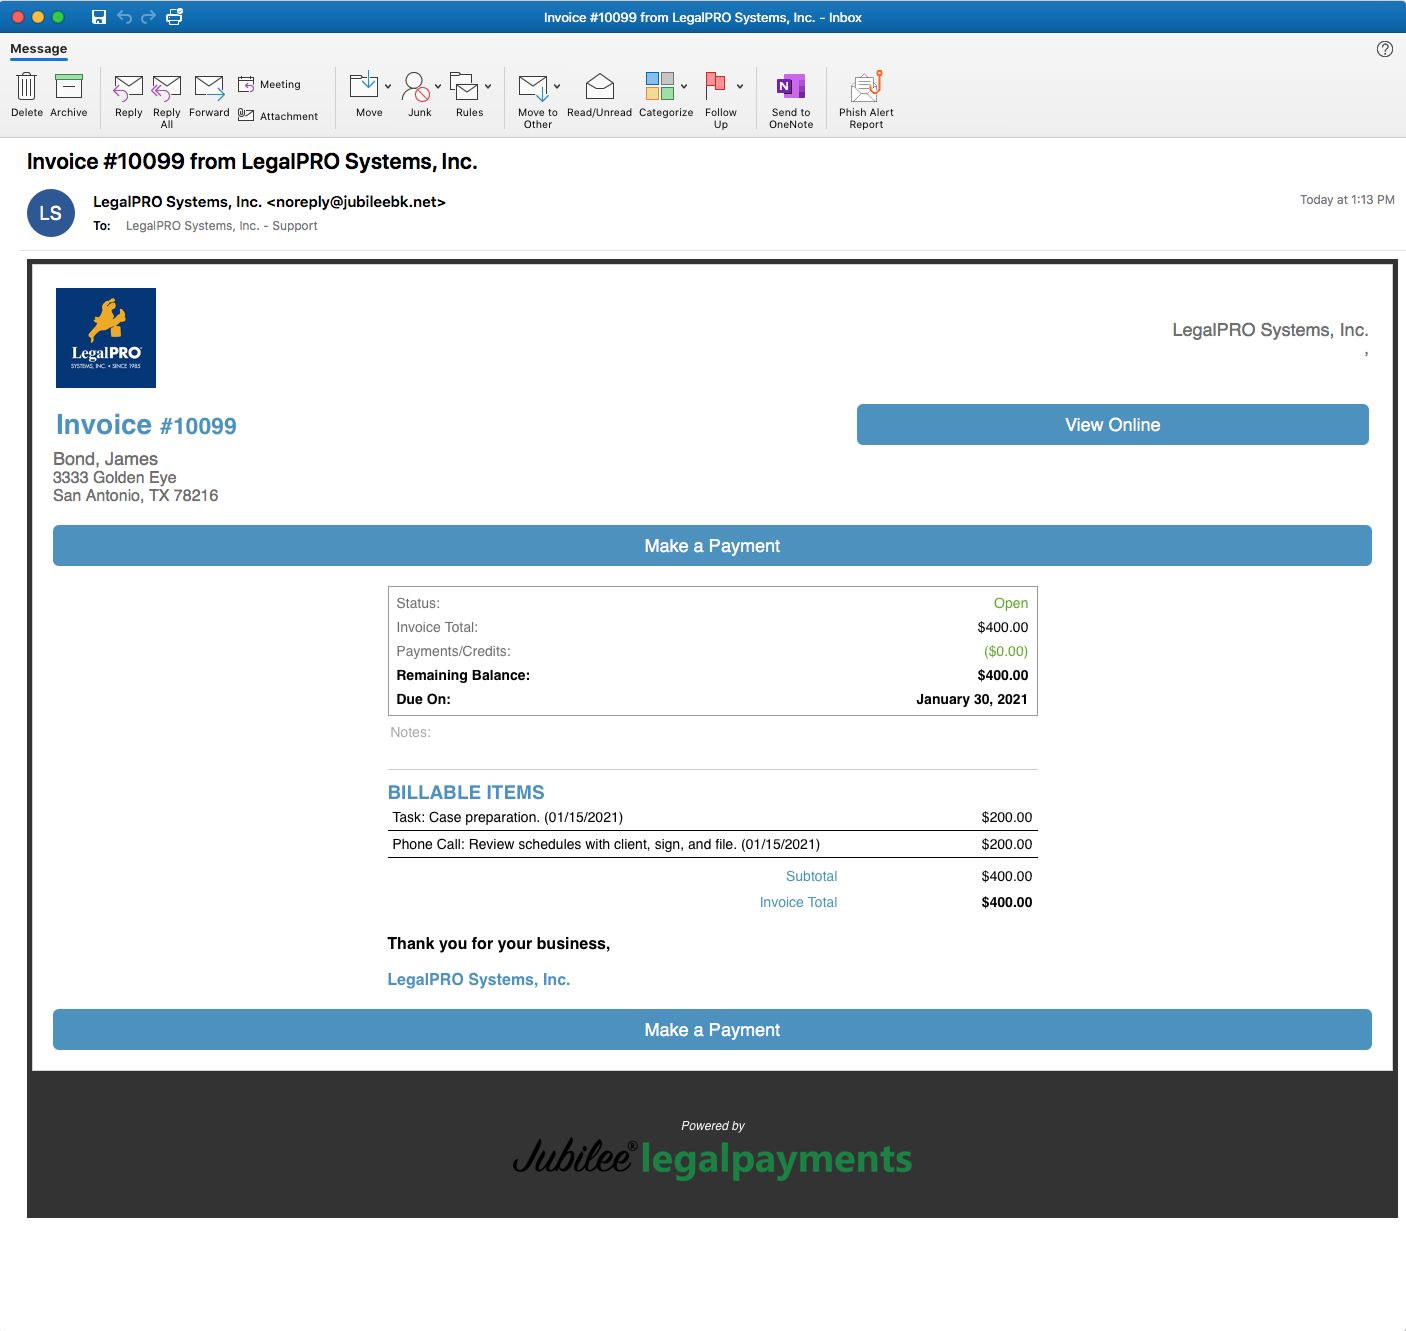Expand the Rules dropdown arrow
1406x1331 pixels.
pyautogui.click(x=488, y=86)
